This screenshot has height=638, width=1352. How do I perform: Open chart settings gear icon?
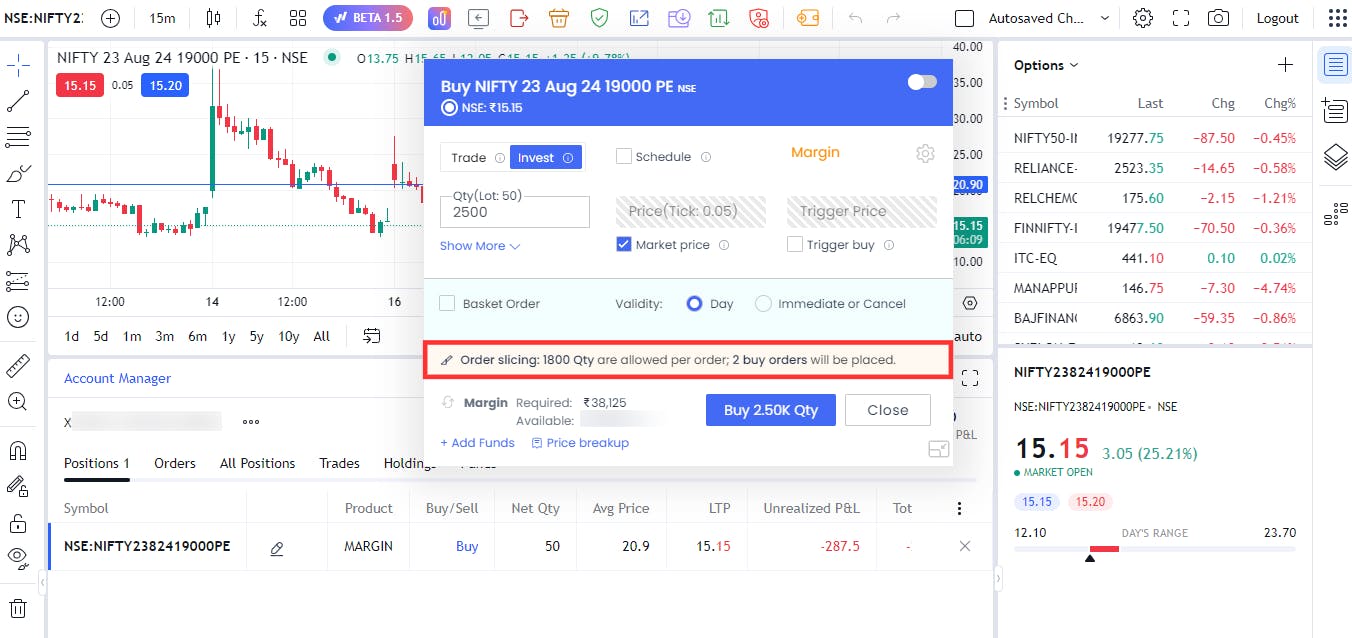pyautogui.click(x=1143, y=18)
